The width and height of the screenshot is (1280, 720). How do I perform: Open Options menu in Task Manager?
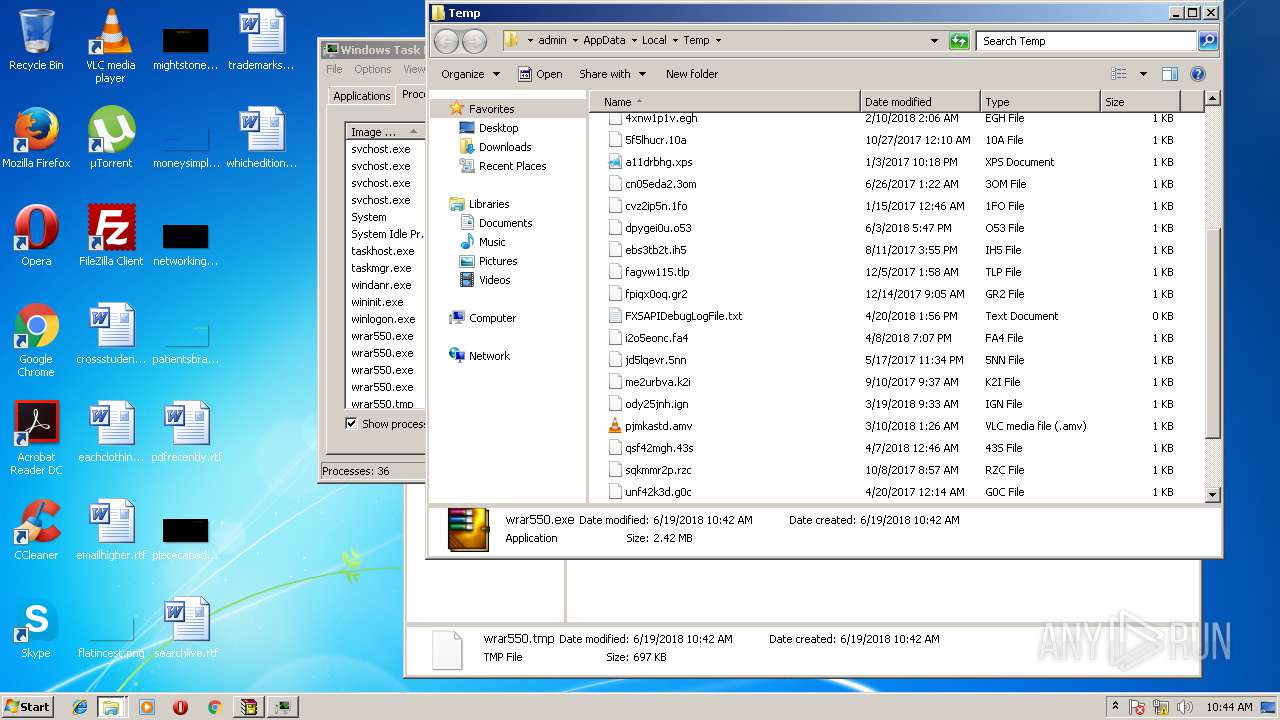click(x=372, y=69)
